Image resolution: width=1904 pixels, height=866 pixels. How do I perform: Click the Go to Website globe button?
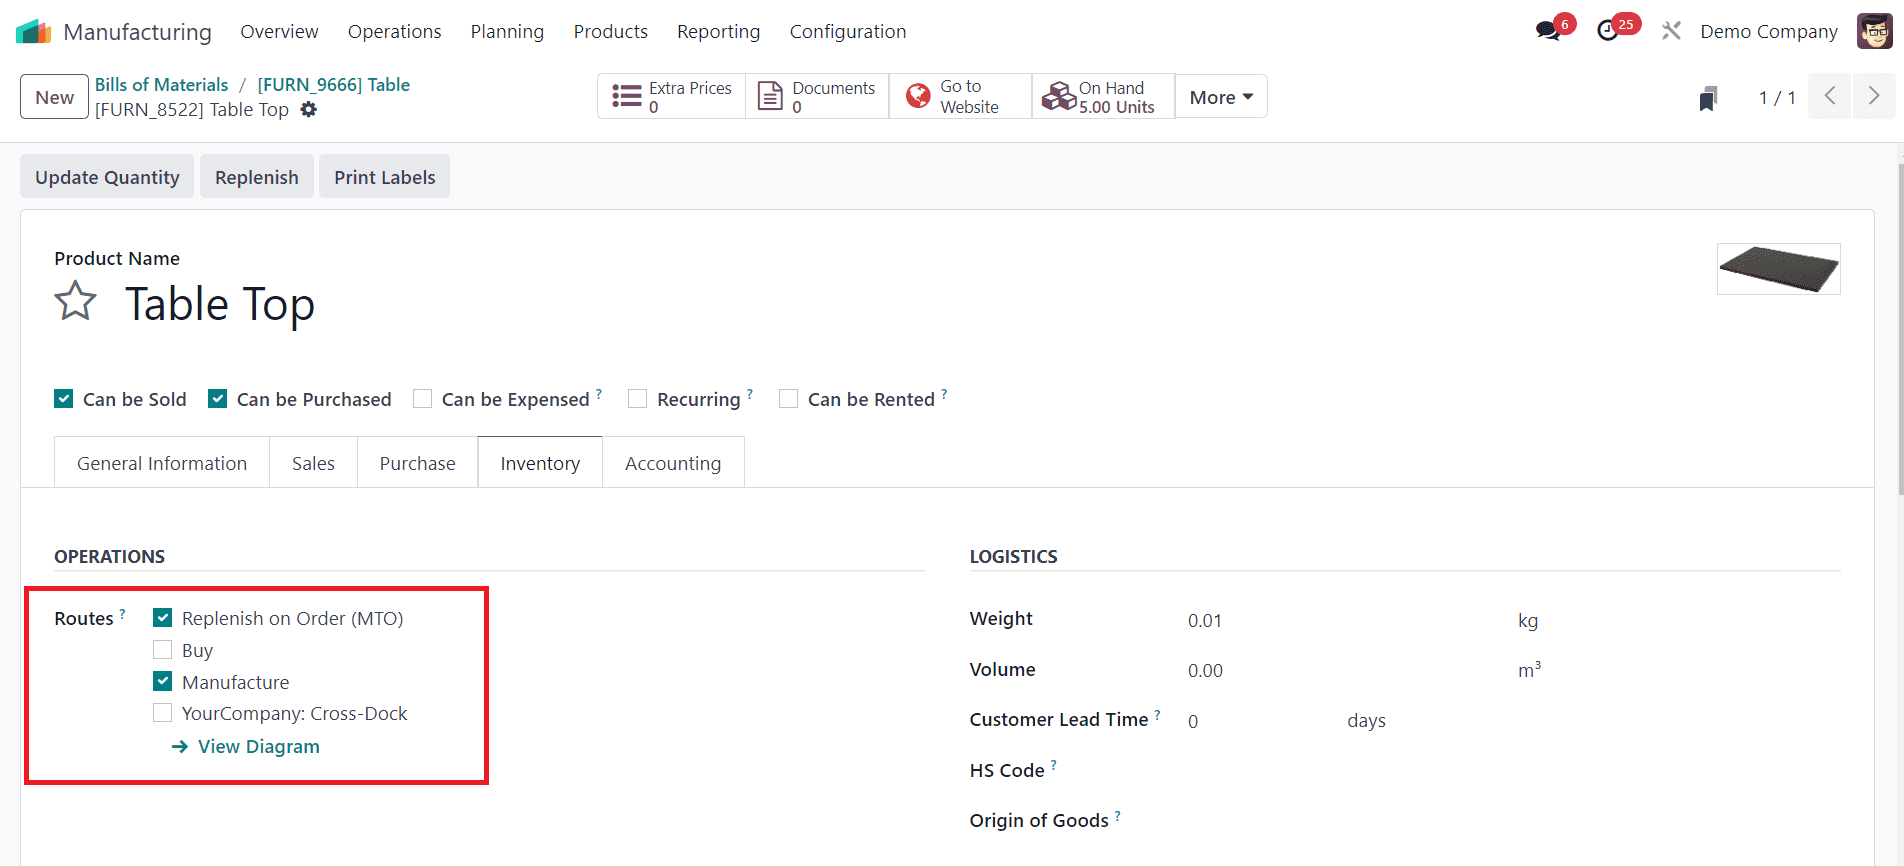pos(960,97)
